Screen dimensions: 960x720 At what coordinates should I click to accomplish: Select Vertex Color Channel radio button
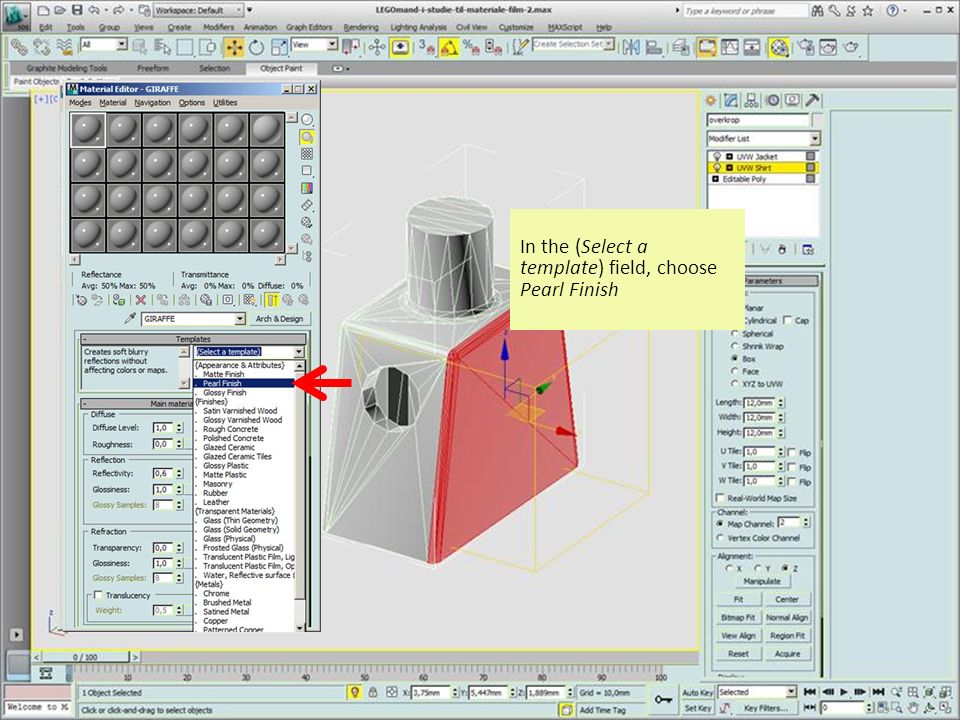tap(720, 538)
